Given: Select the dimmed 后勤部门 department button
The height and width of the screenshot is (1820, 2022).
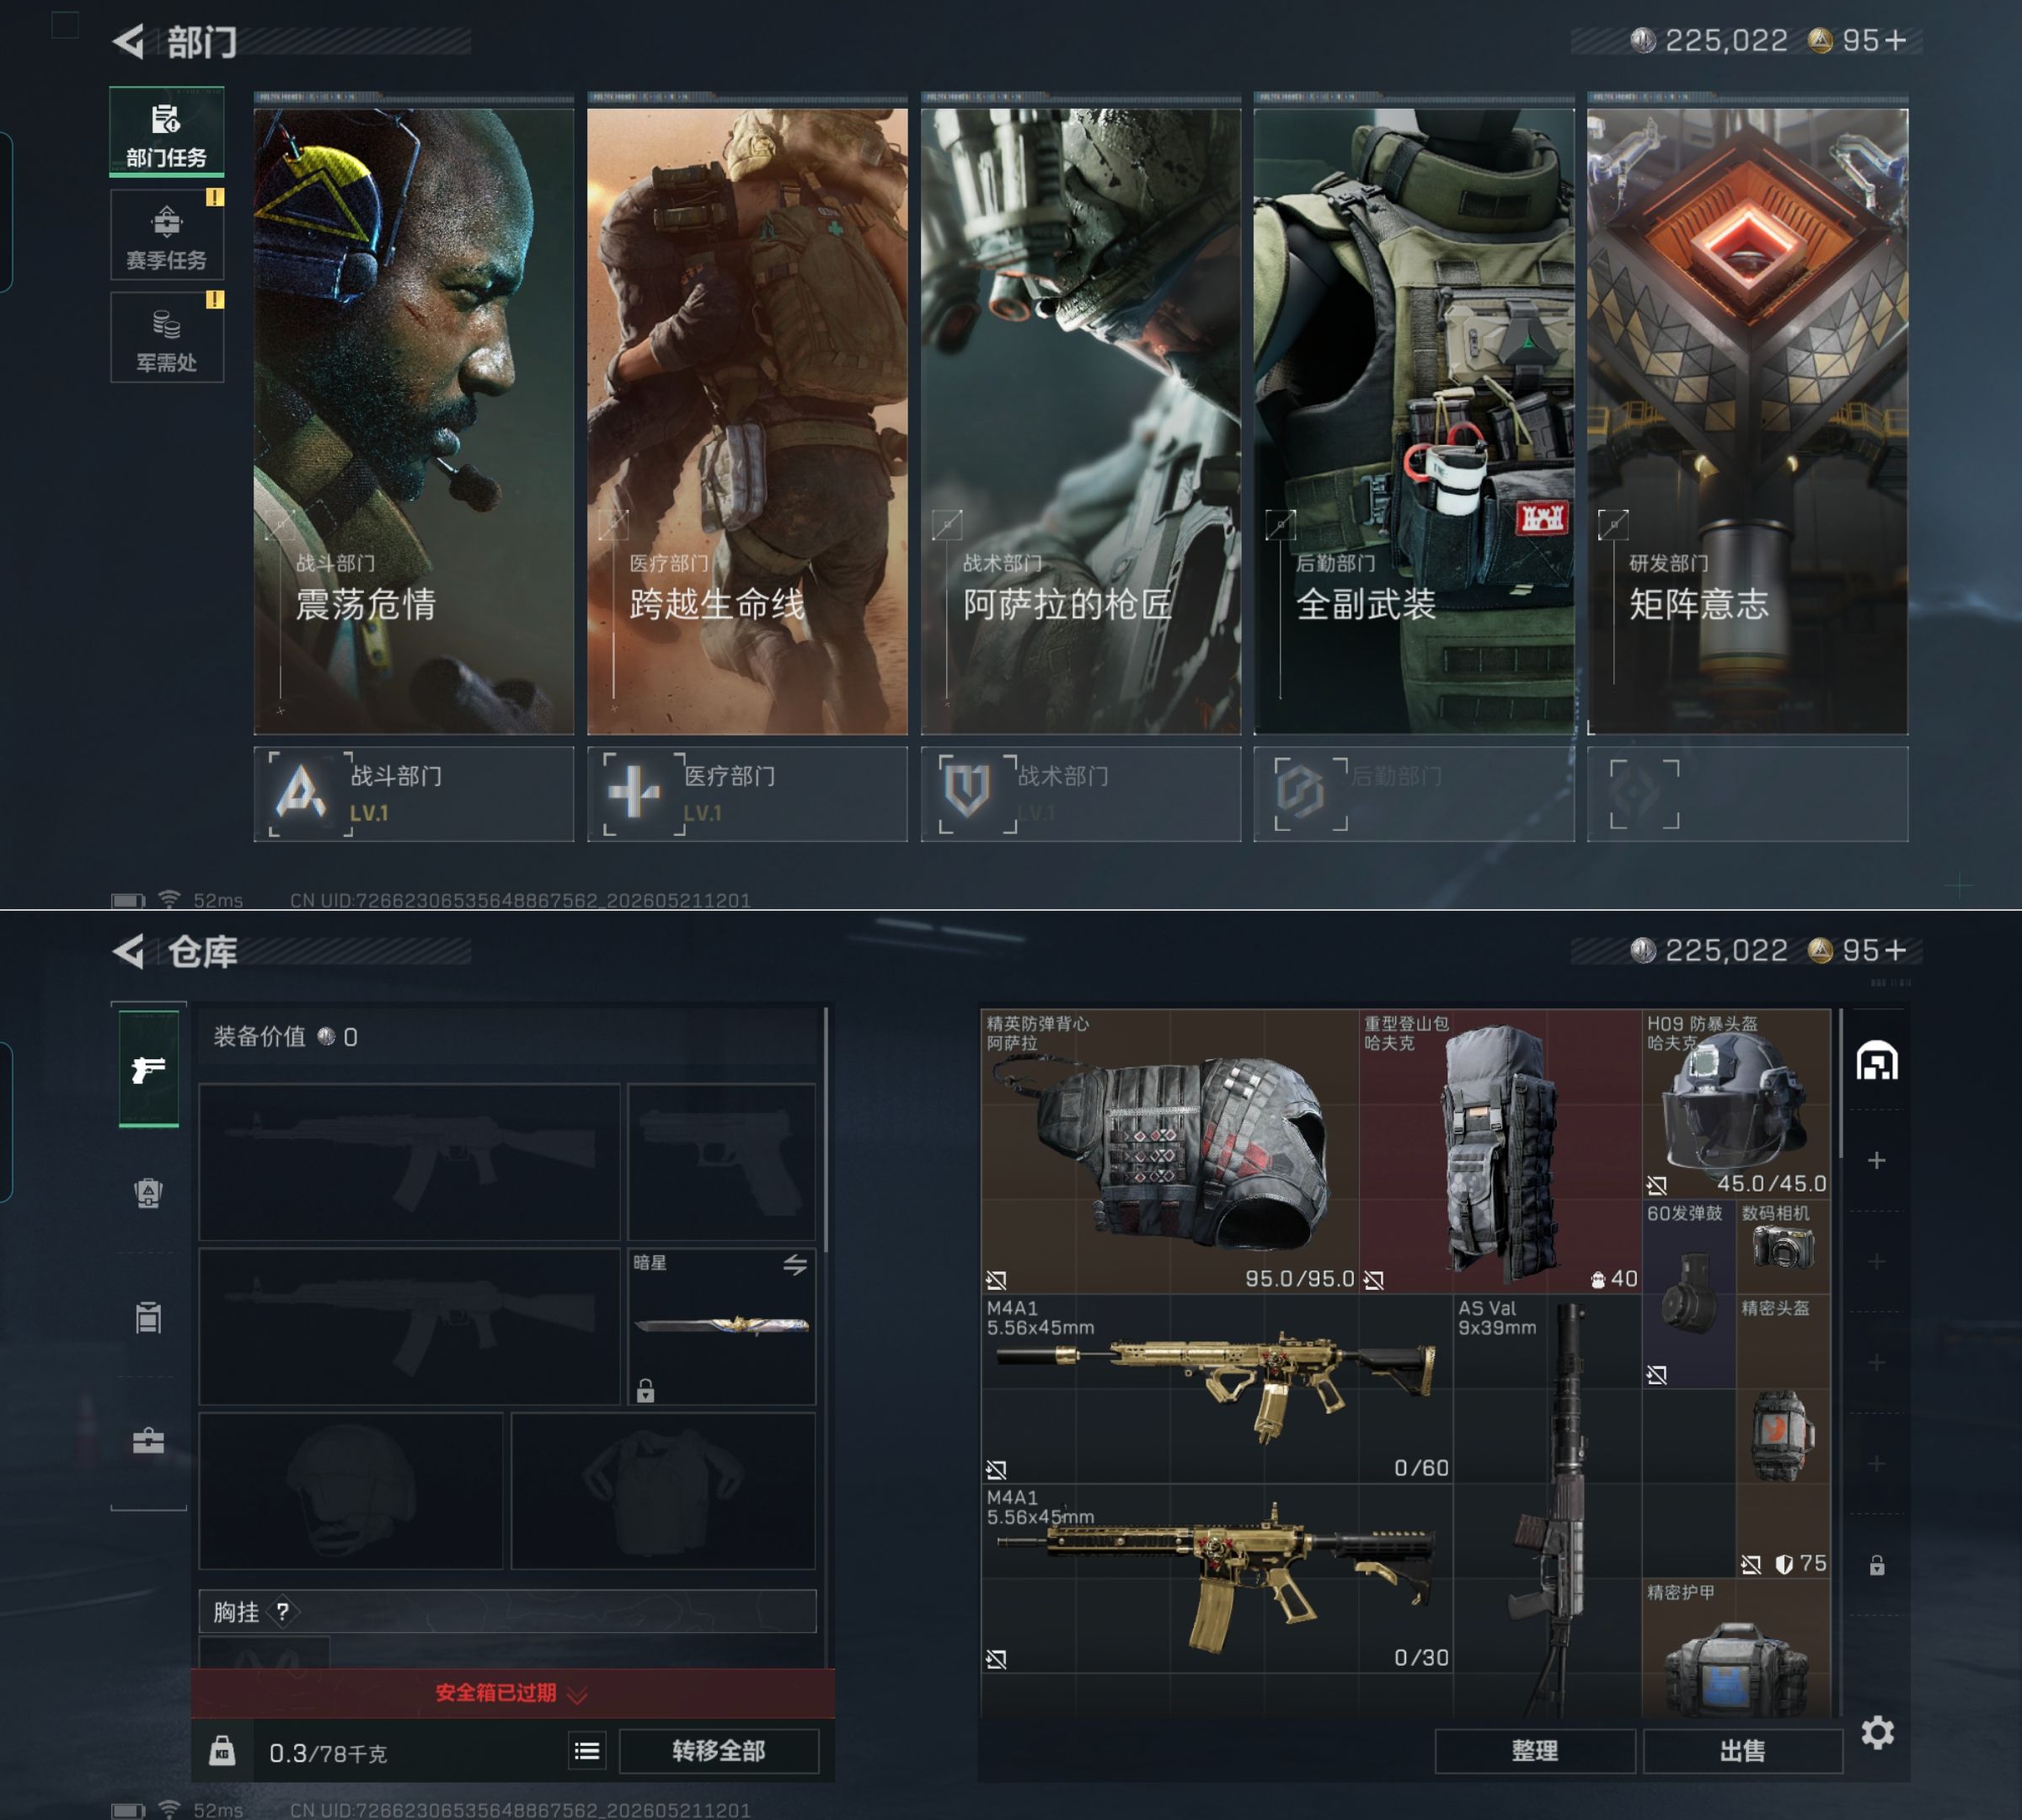Looking at the screenshot, I should click(1414, 794).
